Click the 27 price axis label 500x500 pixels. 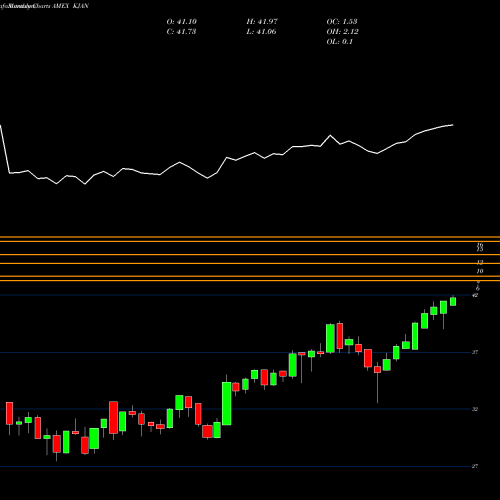coord(475,466)
